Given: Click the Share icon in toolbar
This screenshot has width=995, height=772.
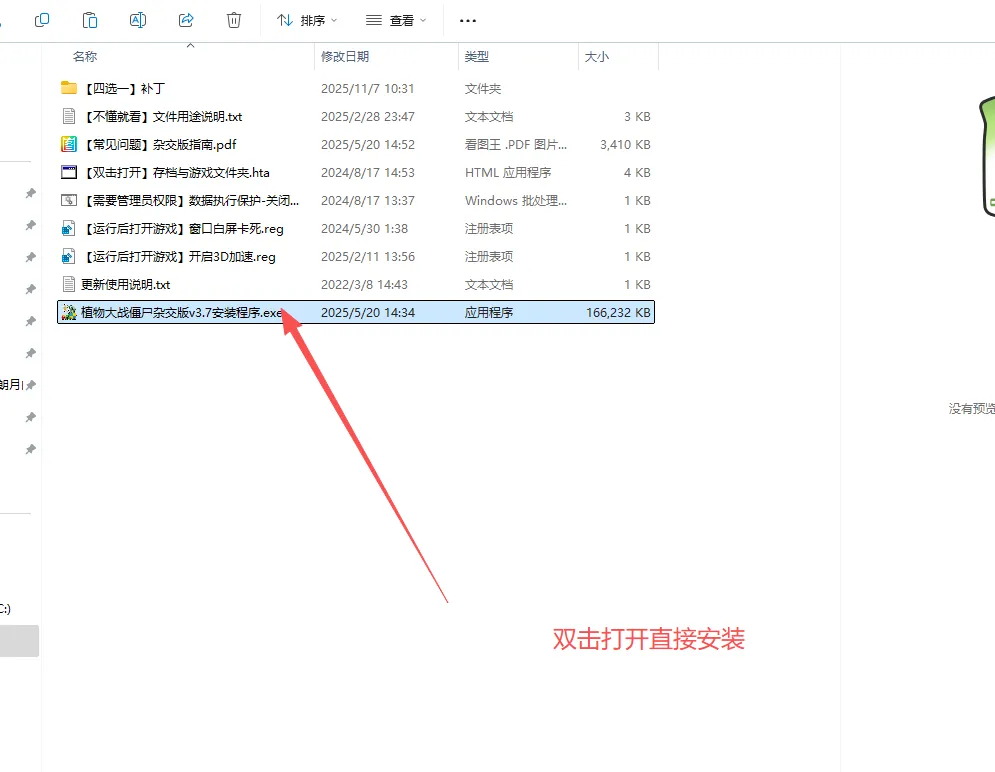Looking at the screenshot, I should (186, 20).
